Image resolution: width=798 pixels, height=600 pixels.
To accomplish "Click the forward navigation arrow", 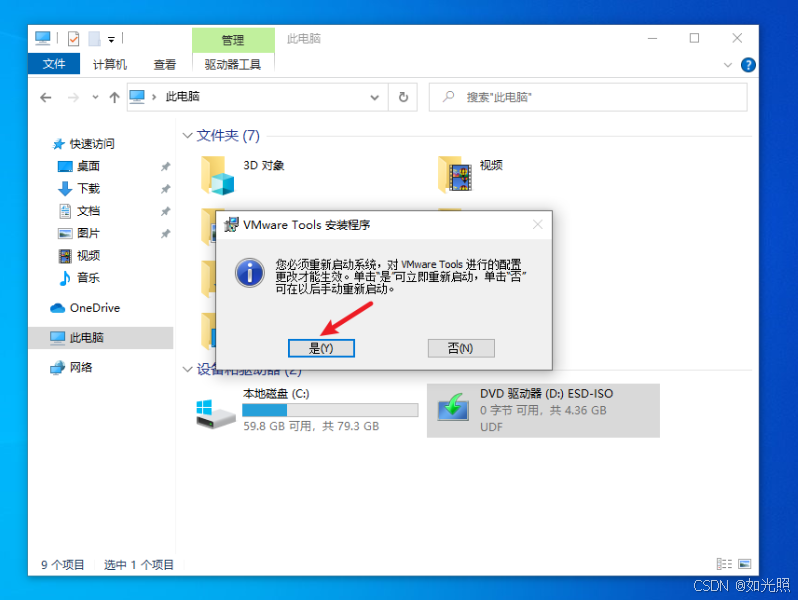I will point(73,97).
